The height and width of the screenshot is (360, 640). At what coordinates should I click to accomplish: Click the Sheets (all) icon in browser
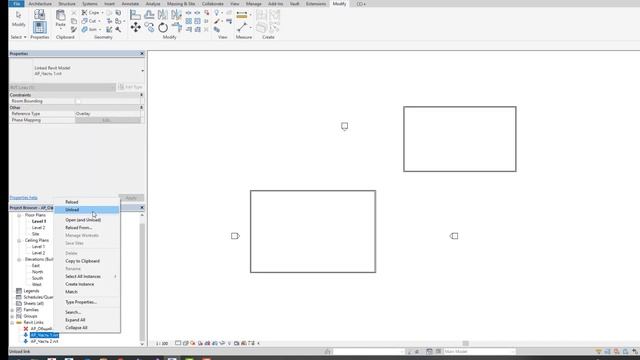pyautogui.click(x=19, y=303)
